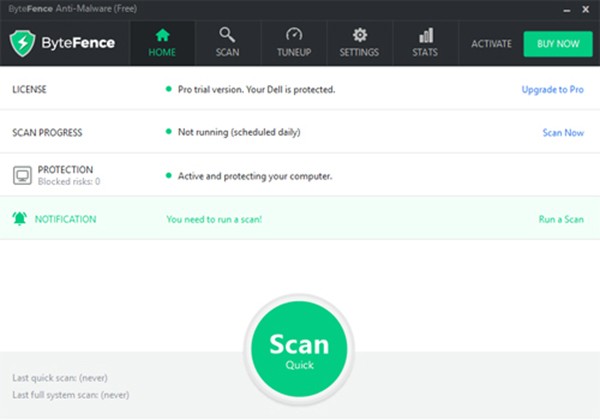Open the Settings gear icon
Image resolution: width=600 pixels, height=420 pixels.
click(x=360, y=35)
